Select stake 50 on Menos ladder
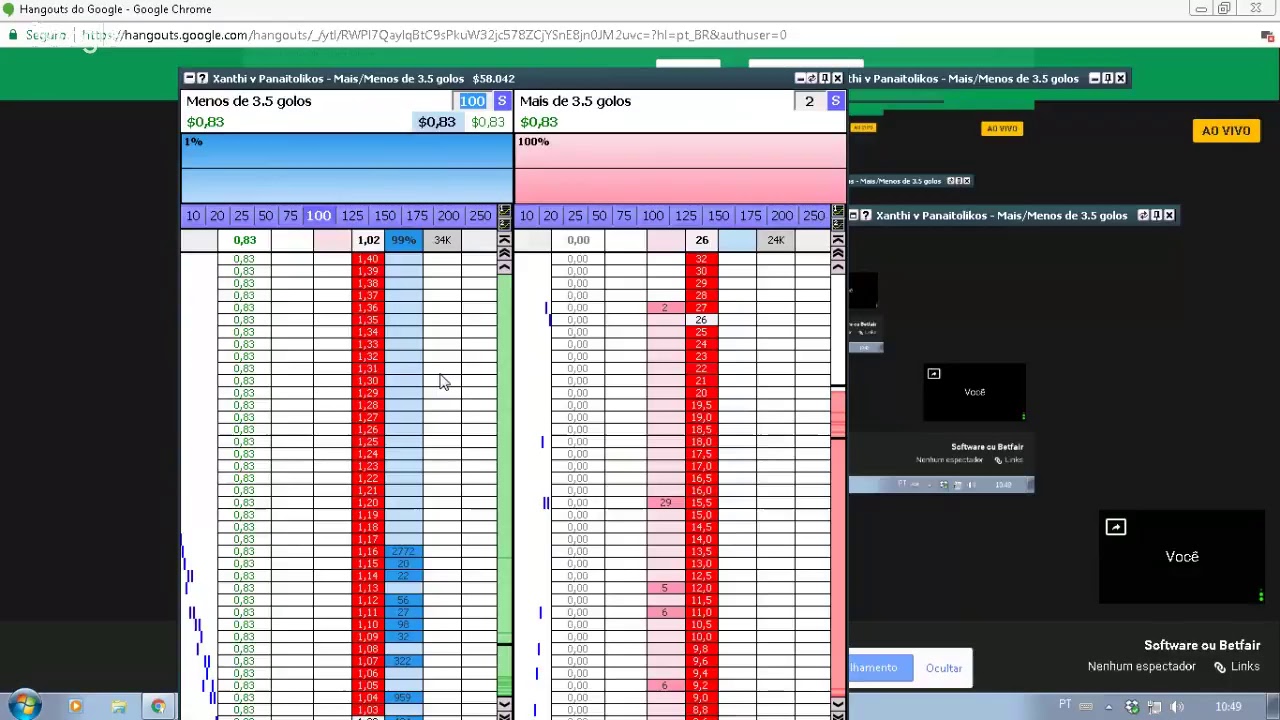 (x=265, y=216)
